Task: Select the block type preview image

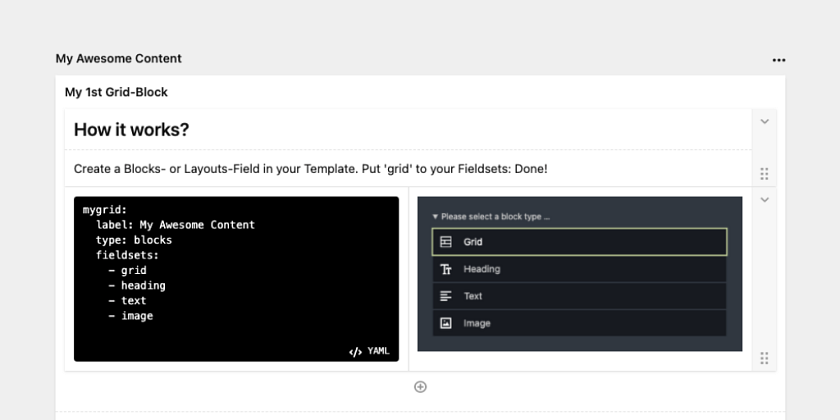Action: (x=580, y=274)
